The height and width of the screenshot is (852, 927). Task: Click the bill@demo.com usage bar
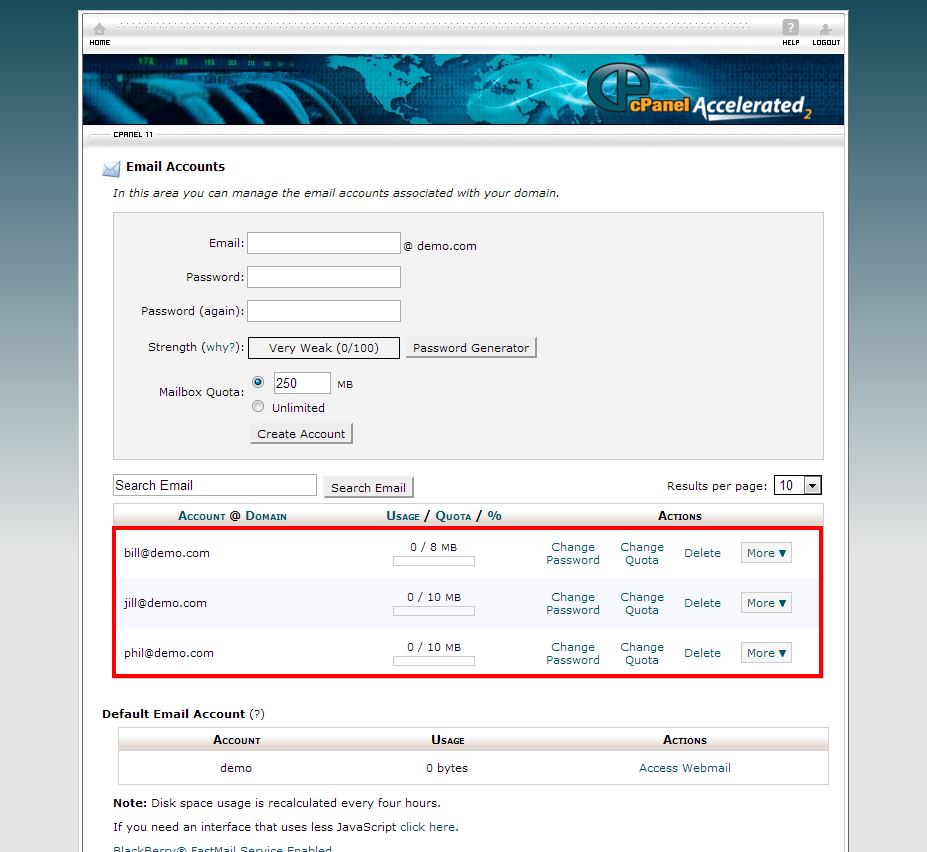click(434, 561)
